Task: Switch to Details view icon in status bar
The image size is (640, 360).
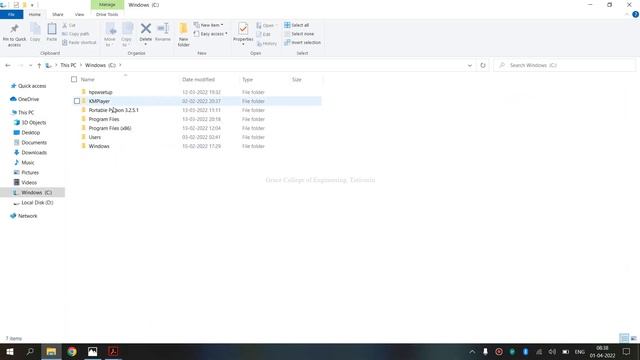Action: coord(624,338)
